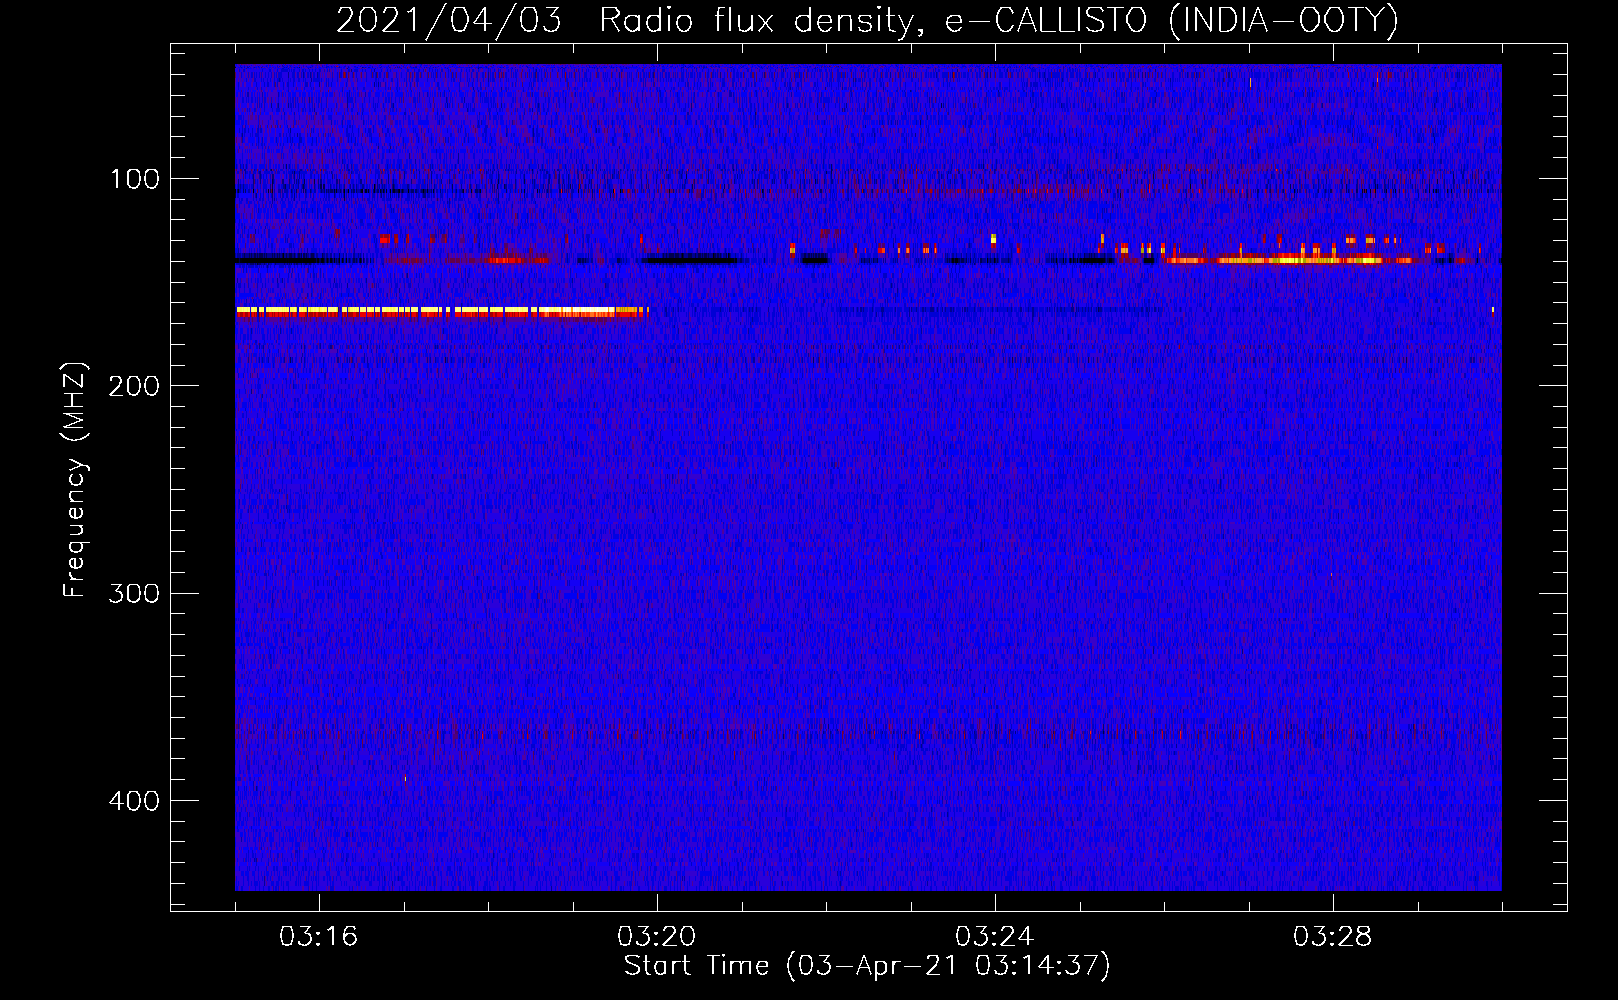Click the 'Frequency (MHZ)' axis label
The image size is (1618, 1000).
pyautogui.click(x=74, y=480)
